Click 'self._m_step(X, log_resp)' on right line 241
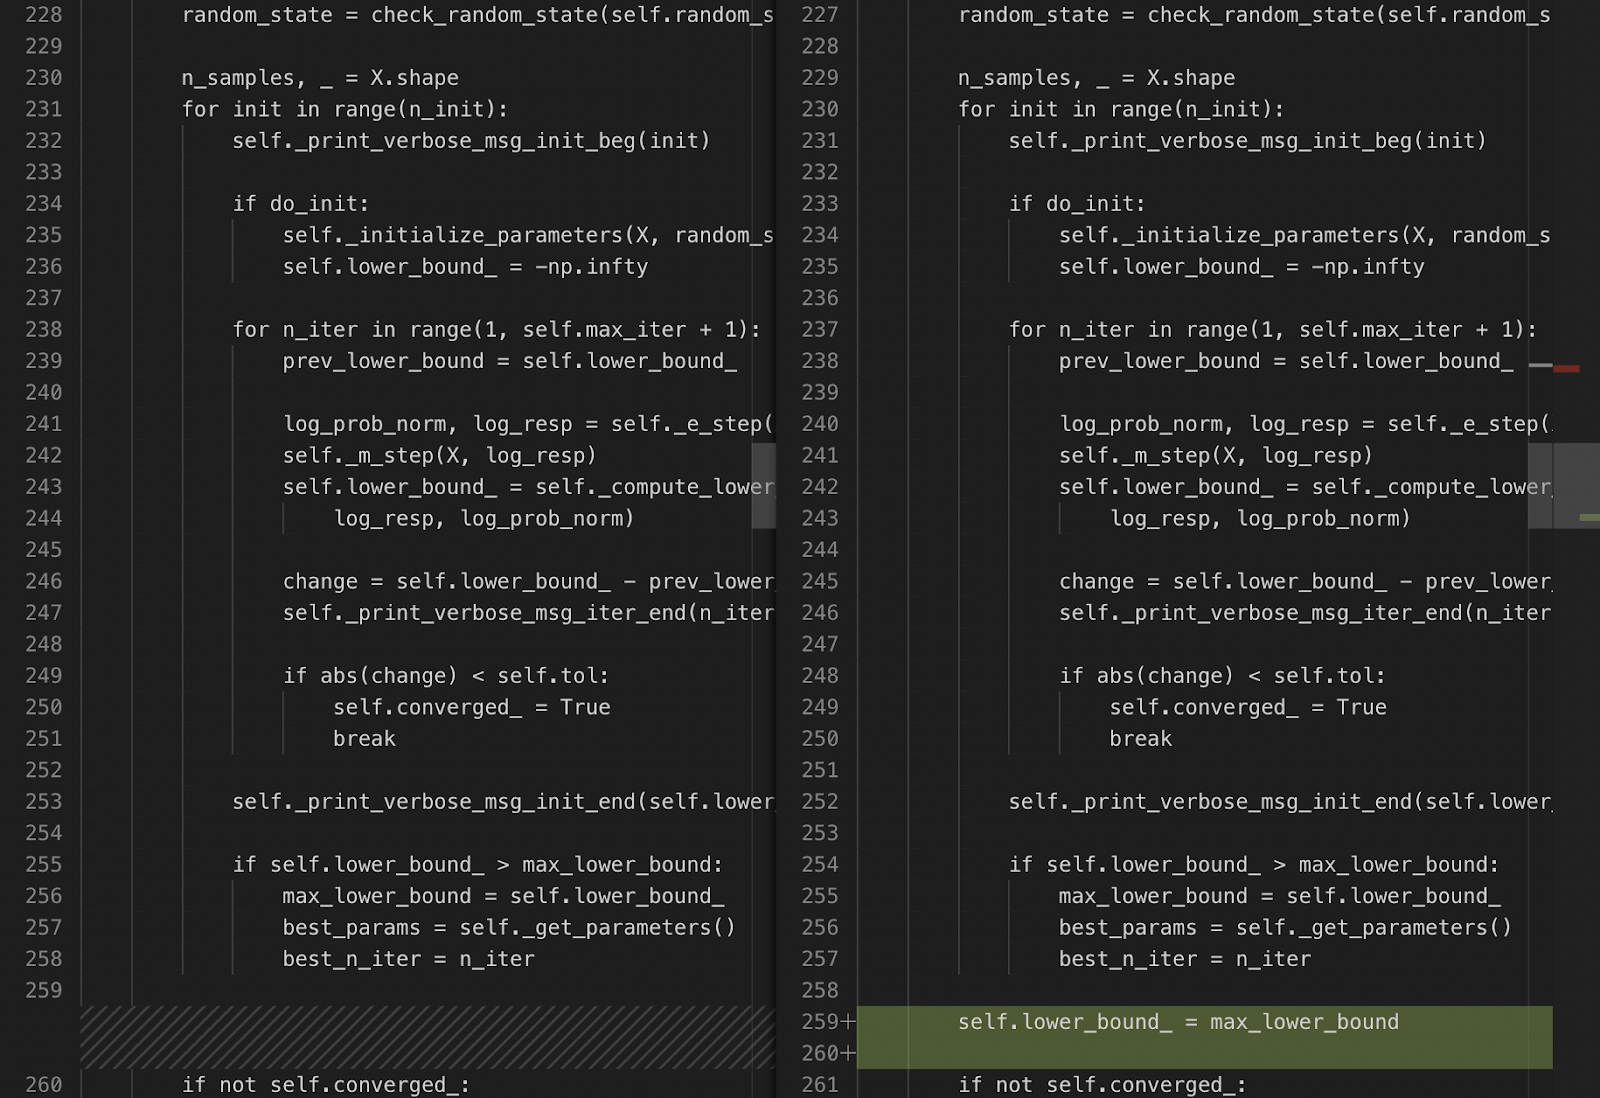The image size is (1600, 1098). pos(1216,455)
